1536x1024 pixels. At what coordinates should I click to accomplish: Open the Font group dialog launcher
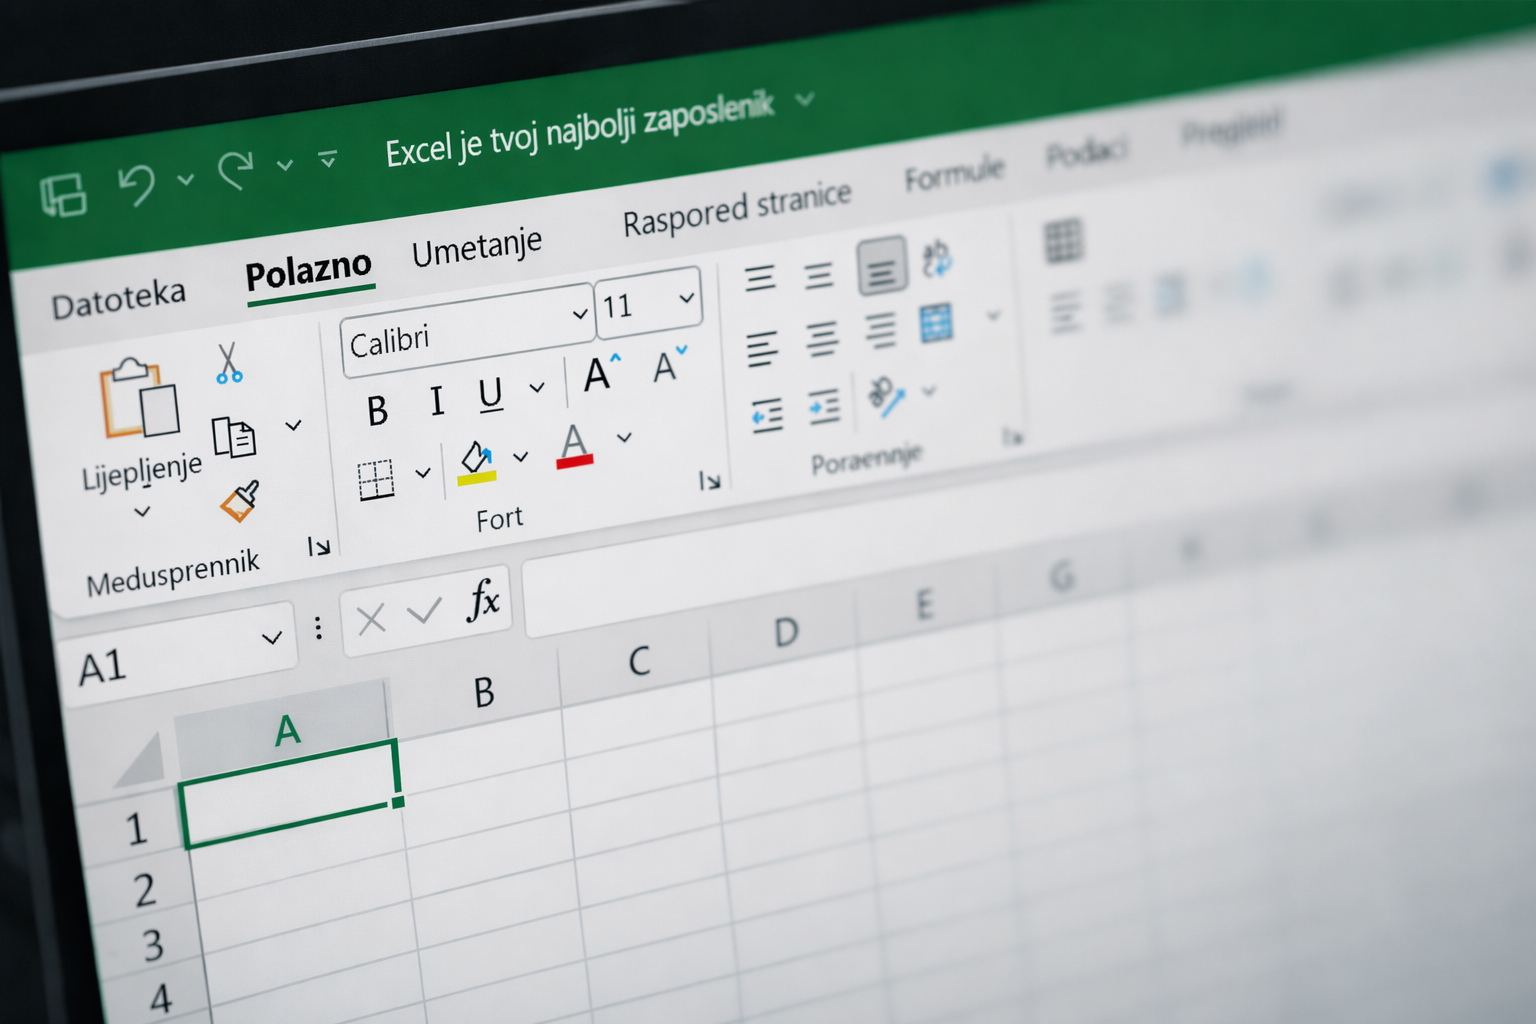coord(709,481)
